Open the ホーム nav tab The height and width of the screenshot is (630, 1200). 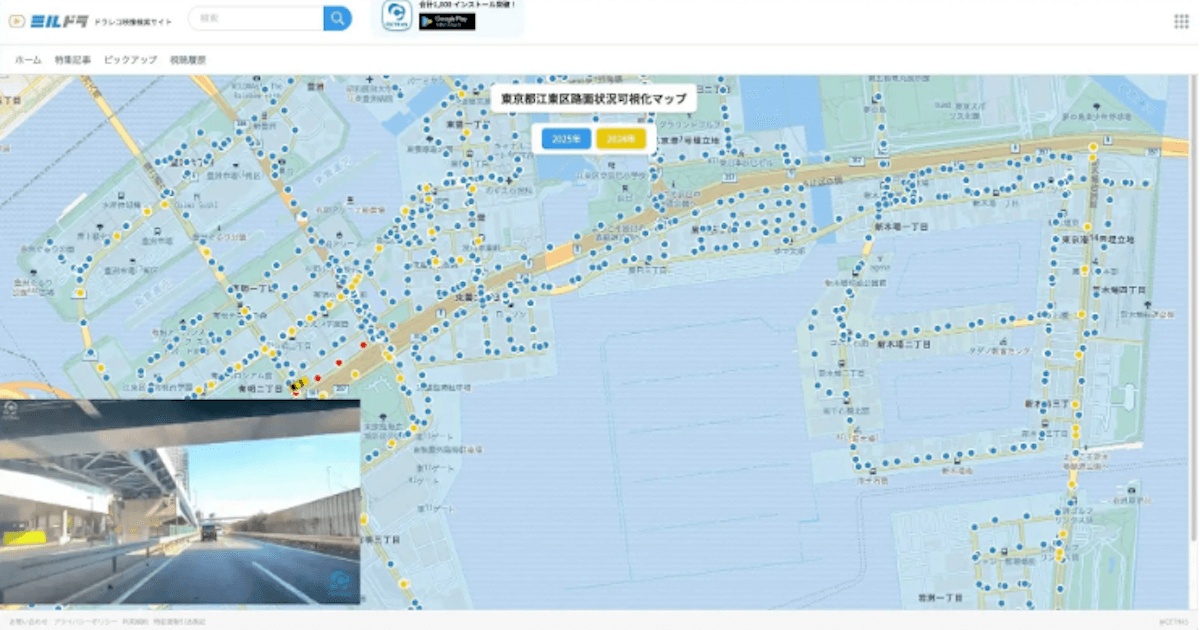pyautogui.click(x=28, y=60)
